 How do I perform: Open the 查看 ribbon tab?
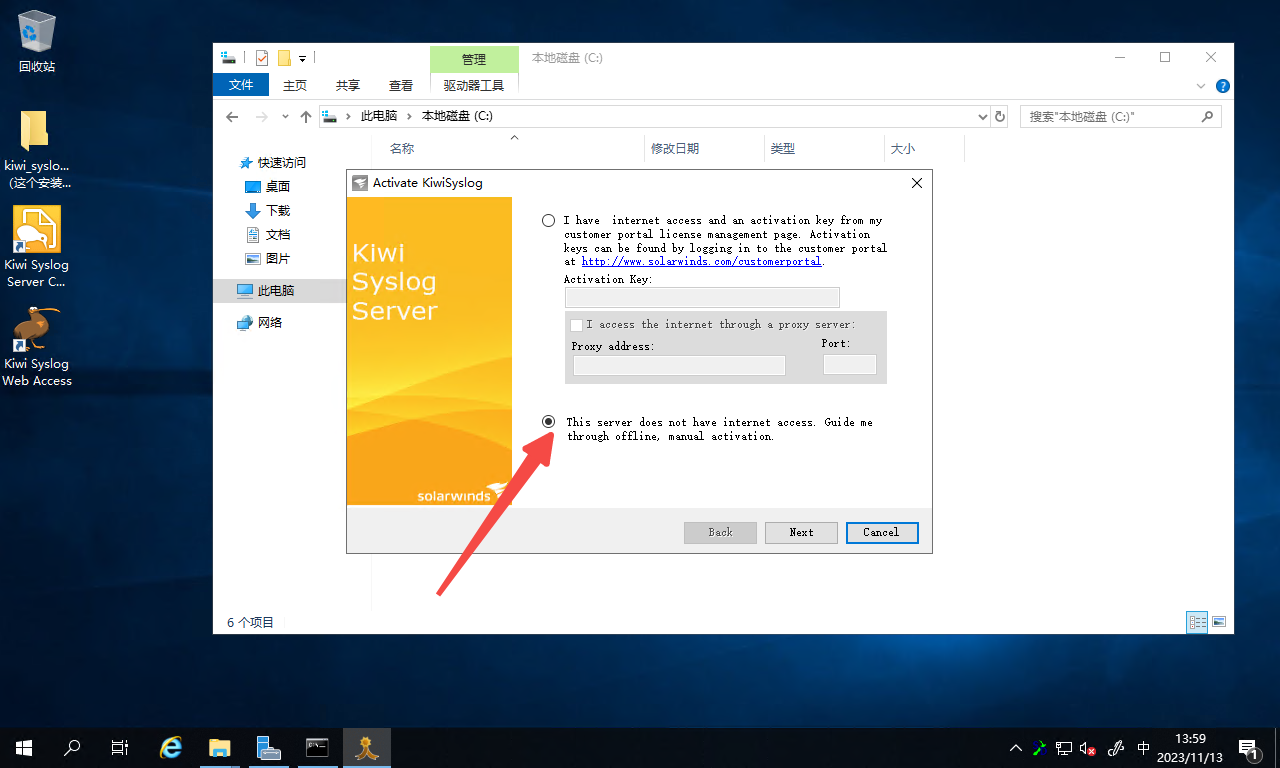(x=401, y=85)
